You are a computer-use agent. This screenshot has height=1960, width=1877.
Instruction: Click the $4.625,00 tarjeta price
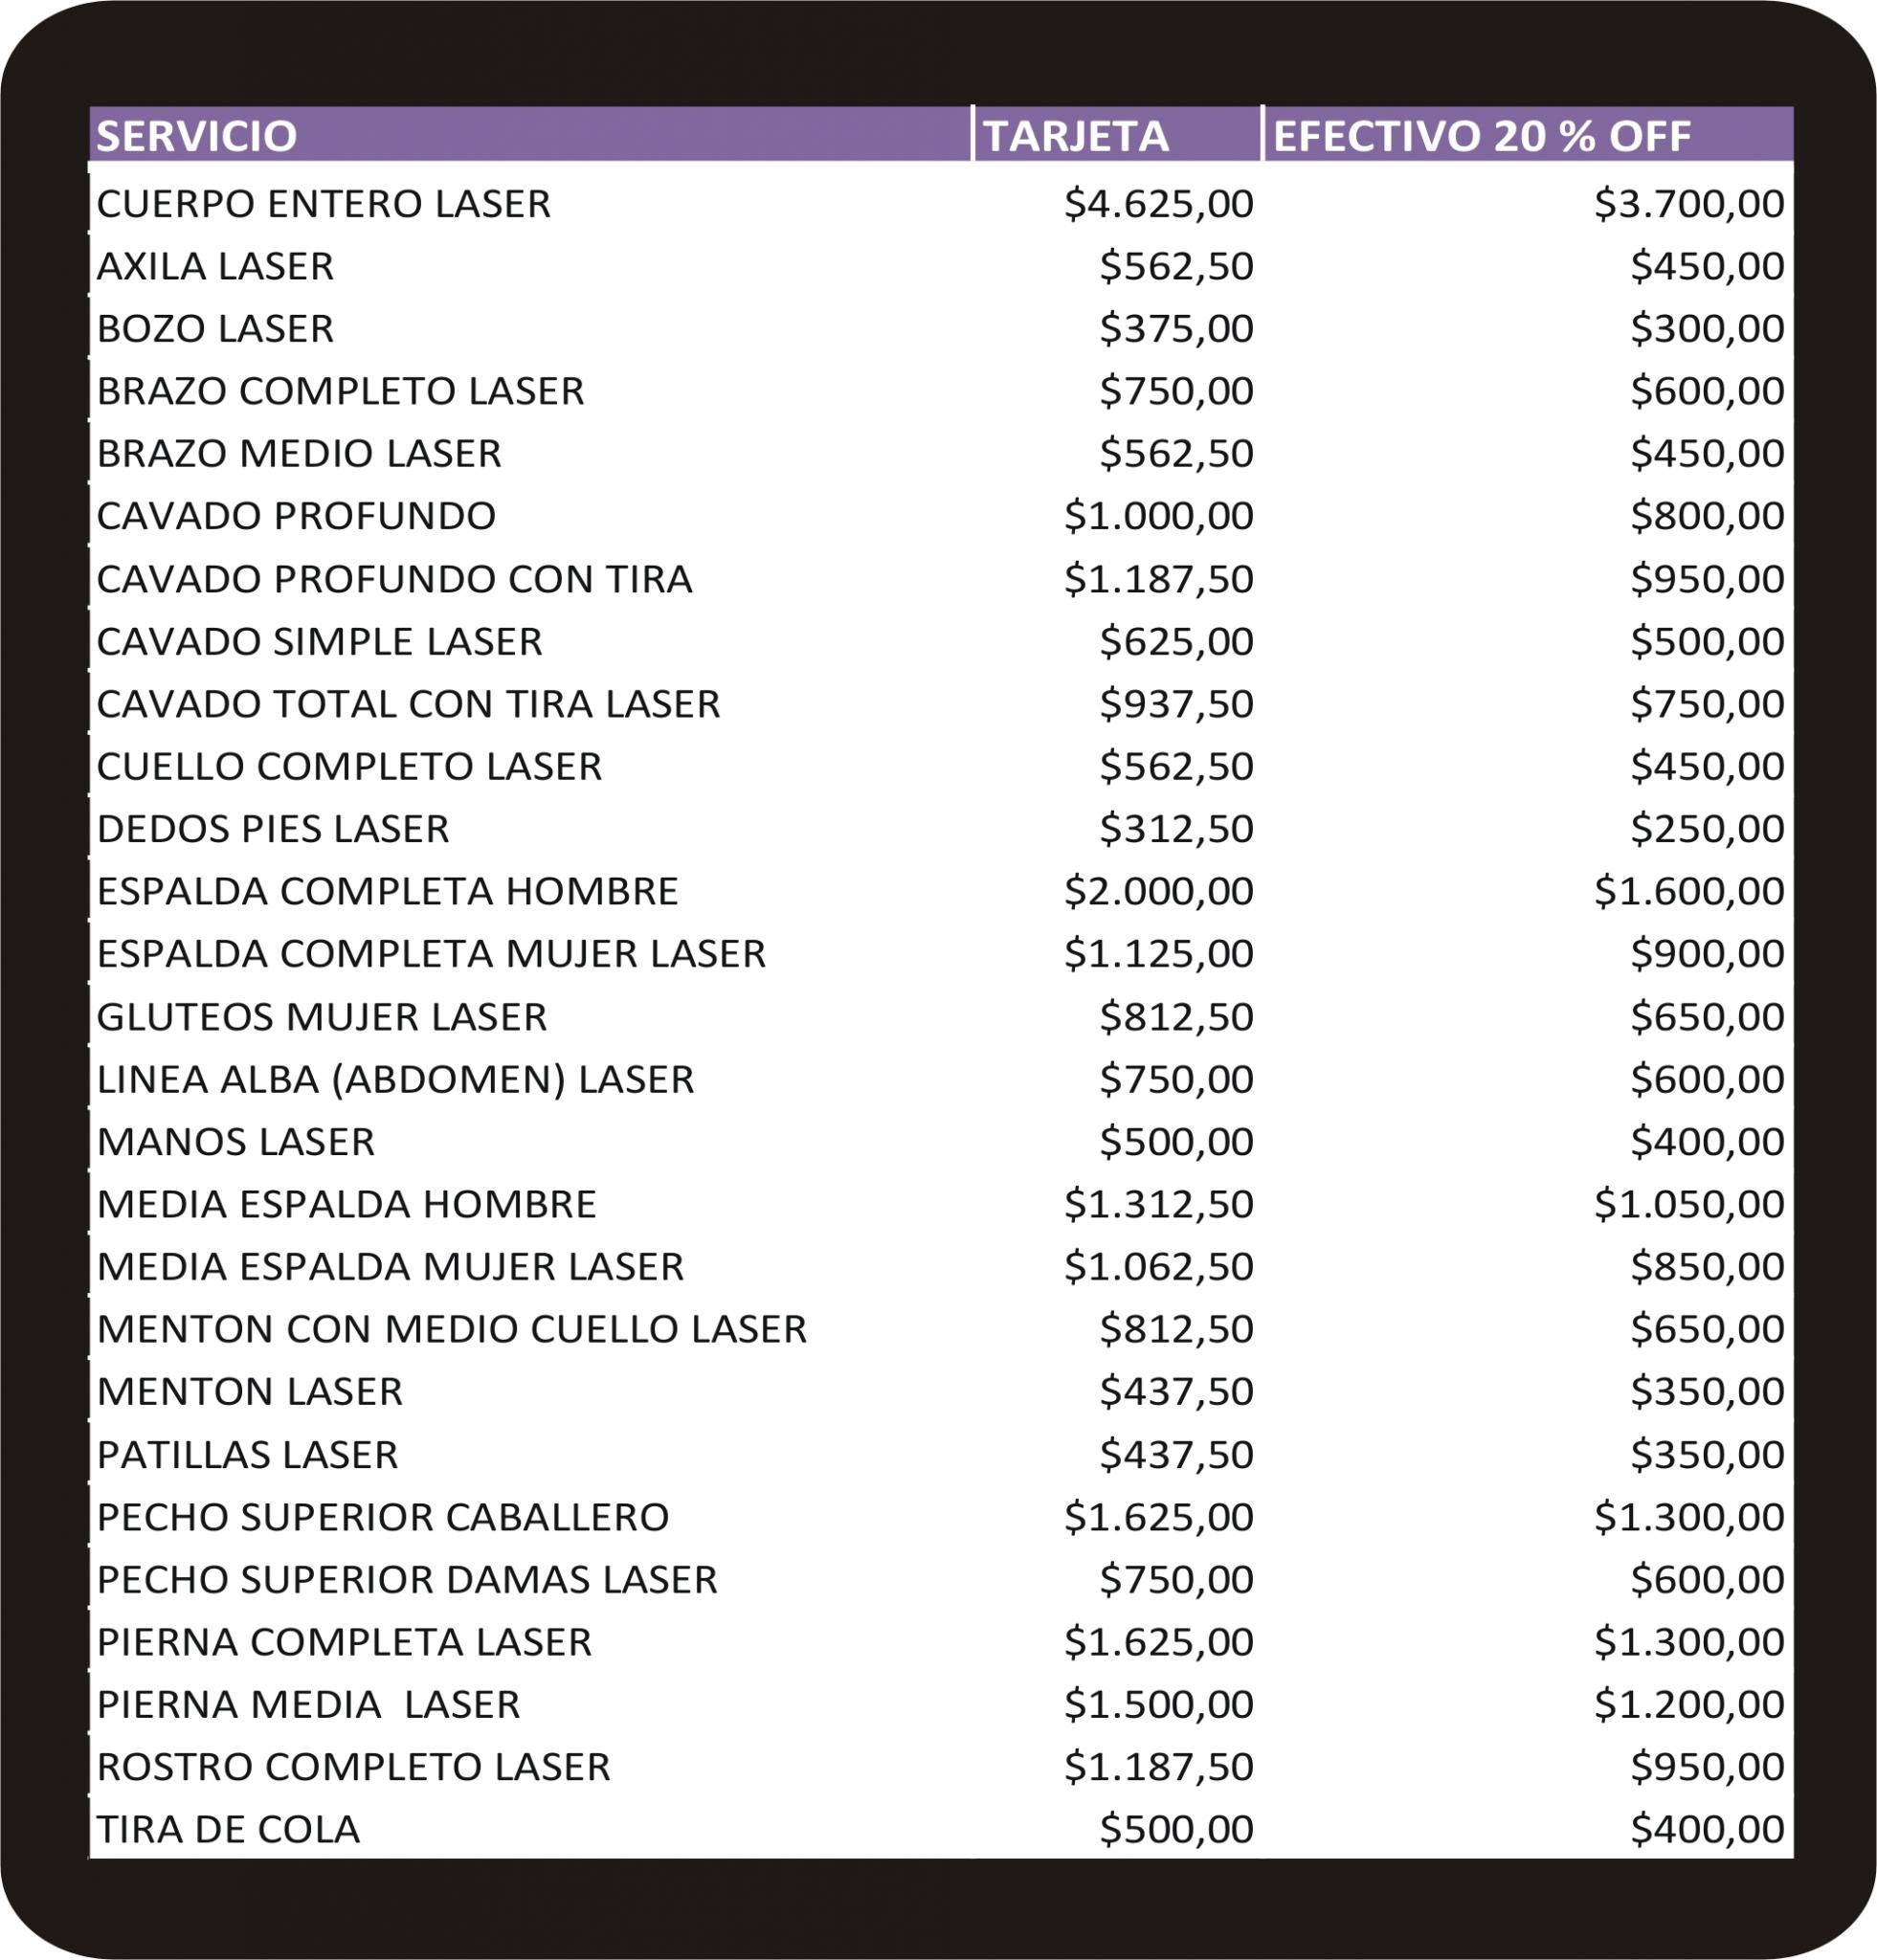[1159, 204]
